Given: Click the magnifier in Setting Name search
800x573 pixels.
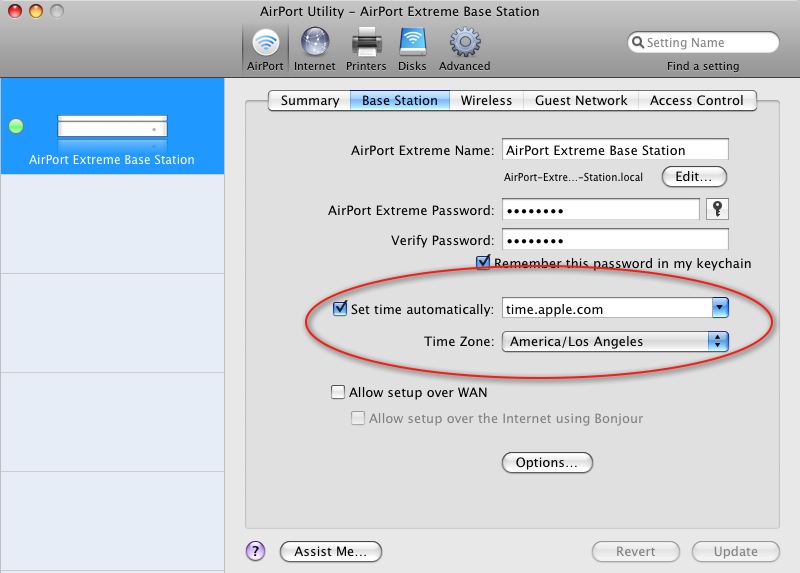Looking at the screenshot, I should (638, 42).
